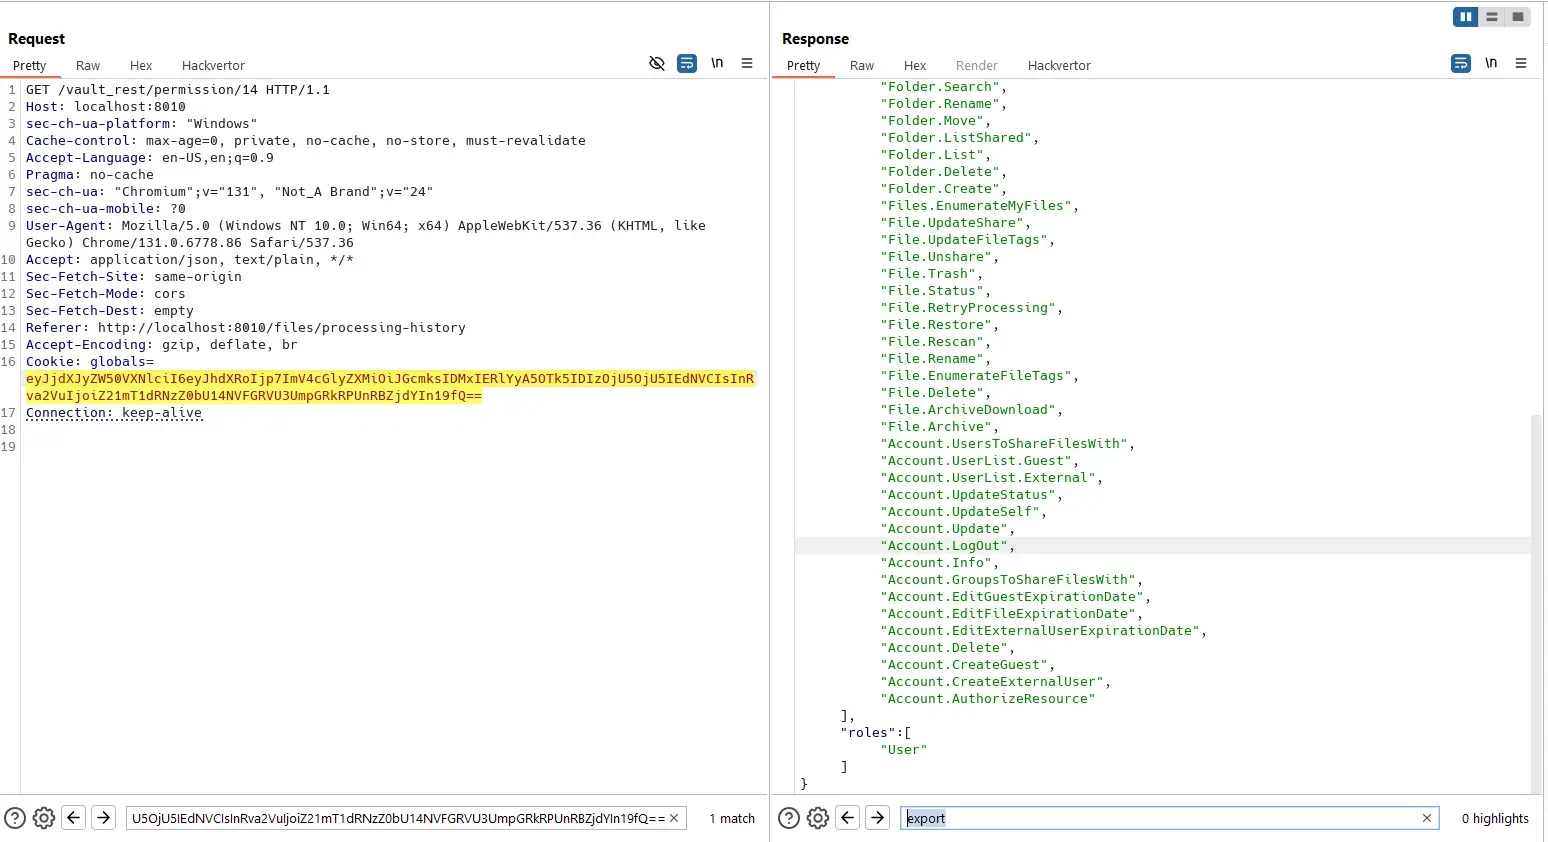Click "Folder.ListShared" in response
Screen dimensions: 1548x842
click(x=956, y=138)
